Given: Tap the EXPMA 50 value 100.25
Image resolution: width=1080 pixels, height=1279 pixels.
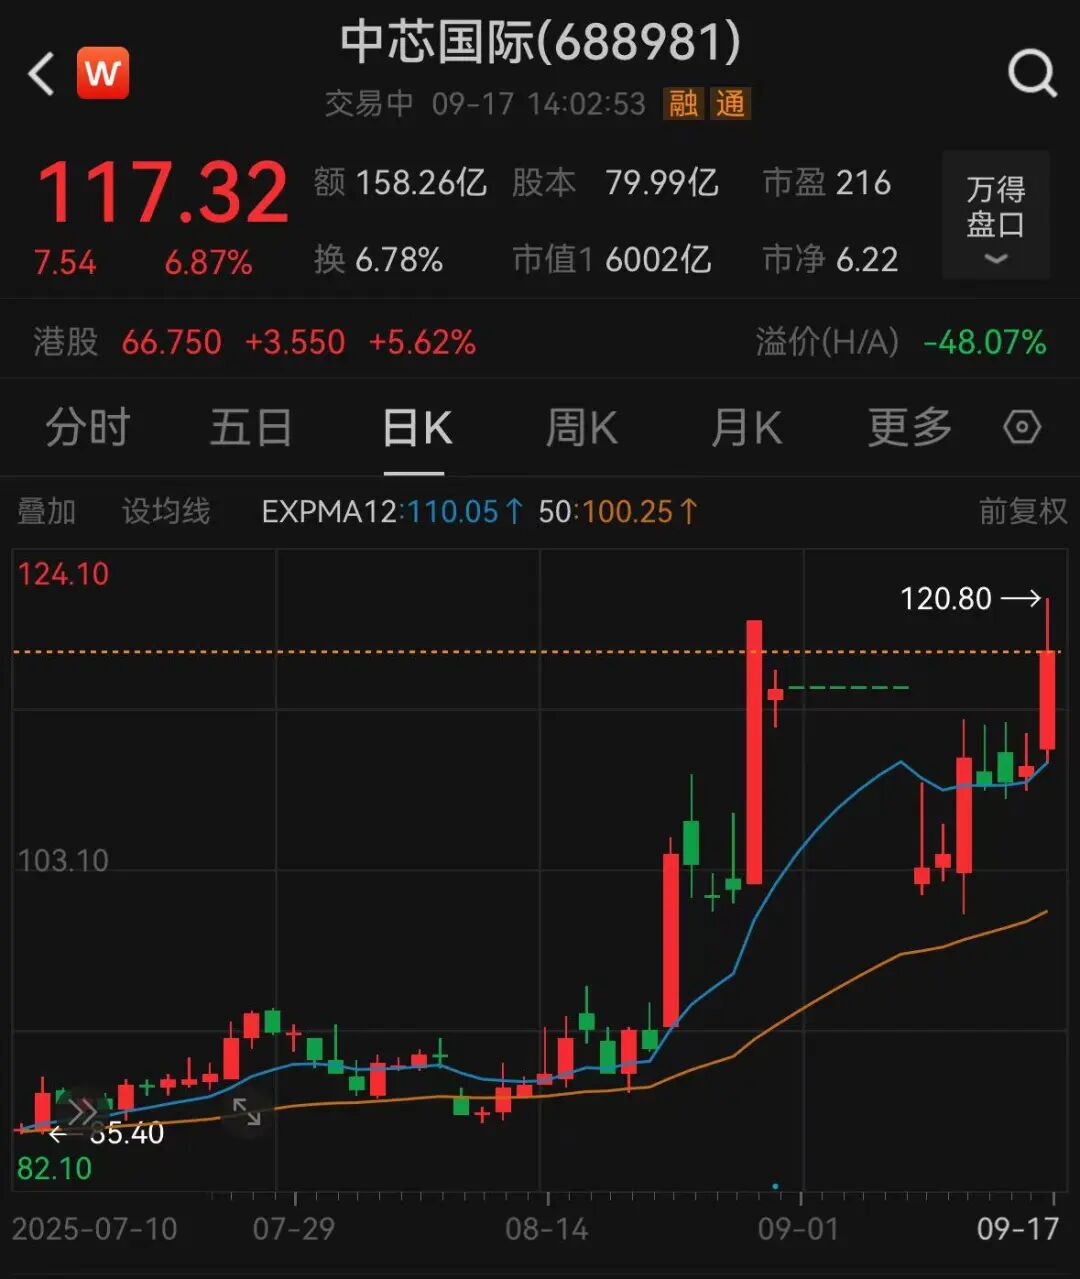Looking at the screenshot, I should 618,511.
